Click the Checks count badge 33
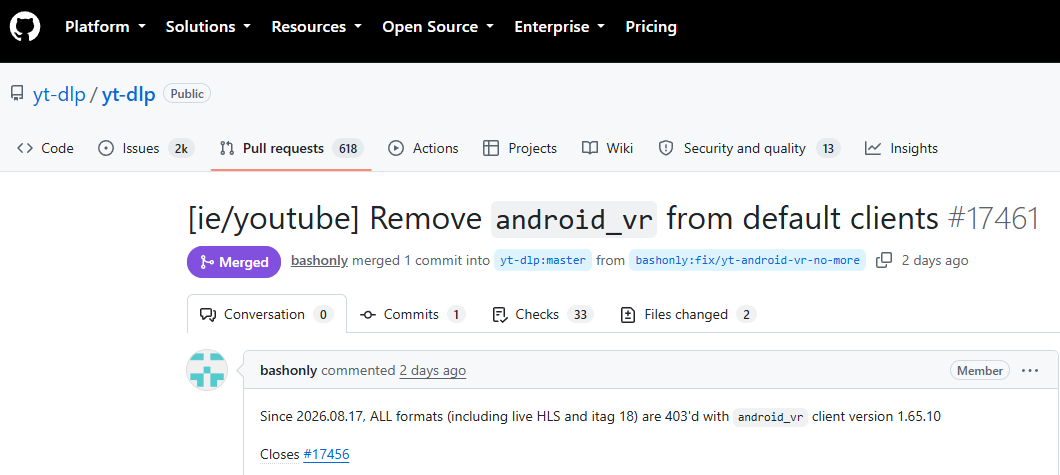 click(x=580, y=314)
